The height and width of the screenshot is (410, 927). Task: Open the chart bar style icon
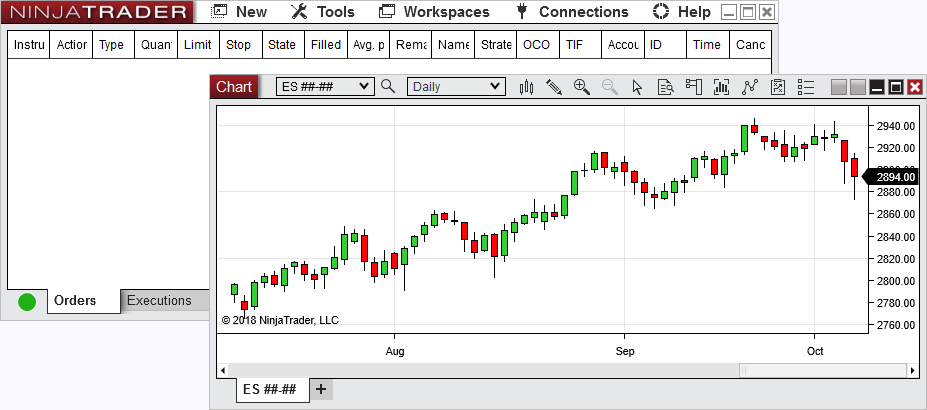(x=528, y=87)
